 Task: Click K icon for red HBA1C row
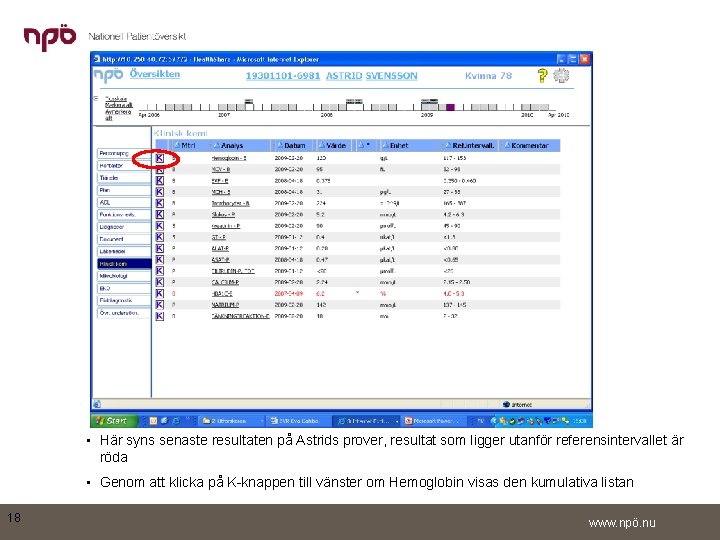click(x=159, y=293)
